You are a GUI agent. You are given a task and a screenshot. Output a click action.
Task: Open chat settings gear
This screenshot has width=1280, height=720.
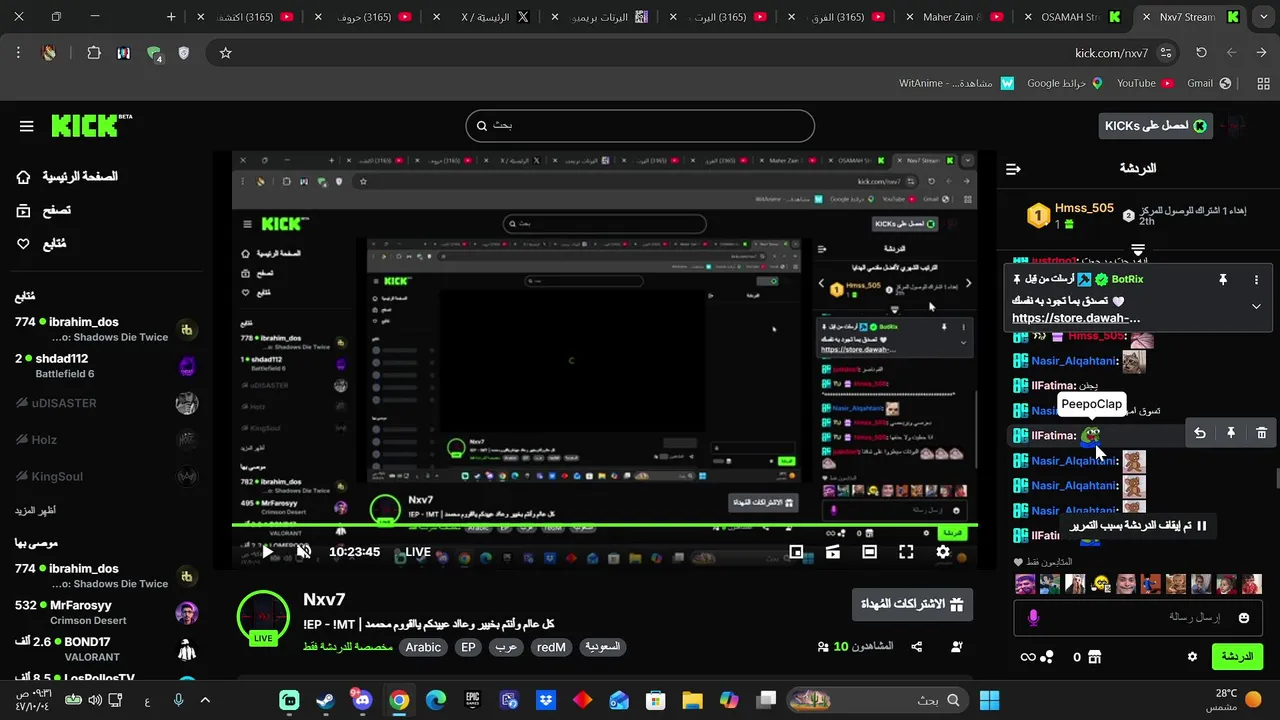1192,657
